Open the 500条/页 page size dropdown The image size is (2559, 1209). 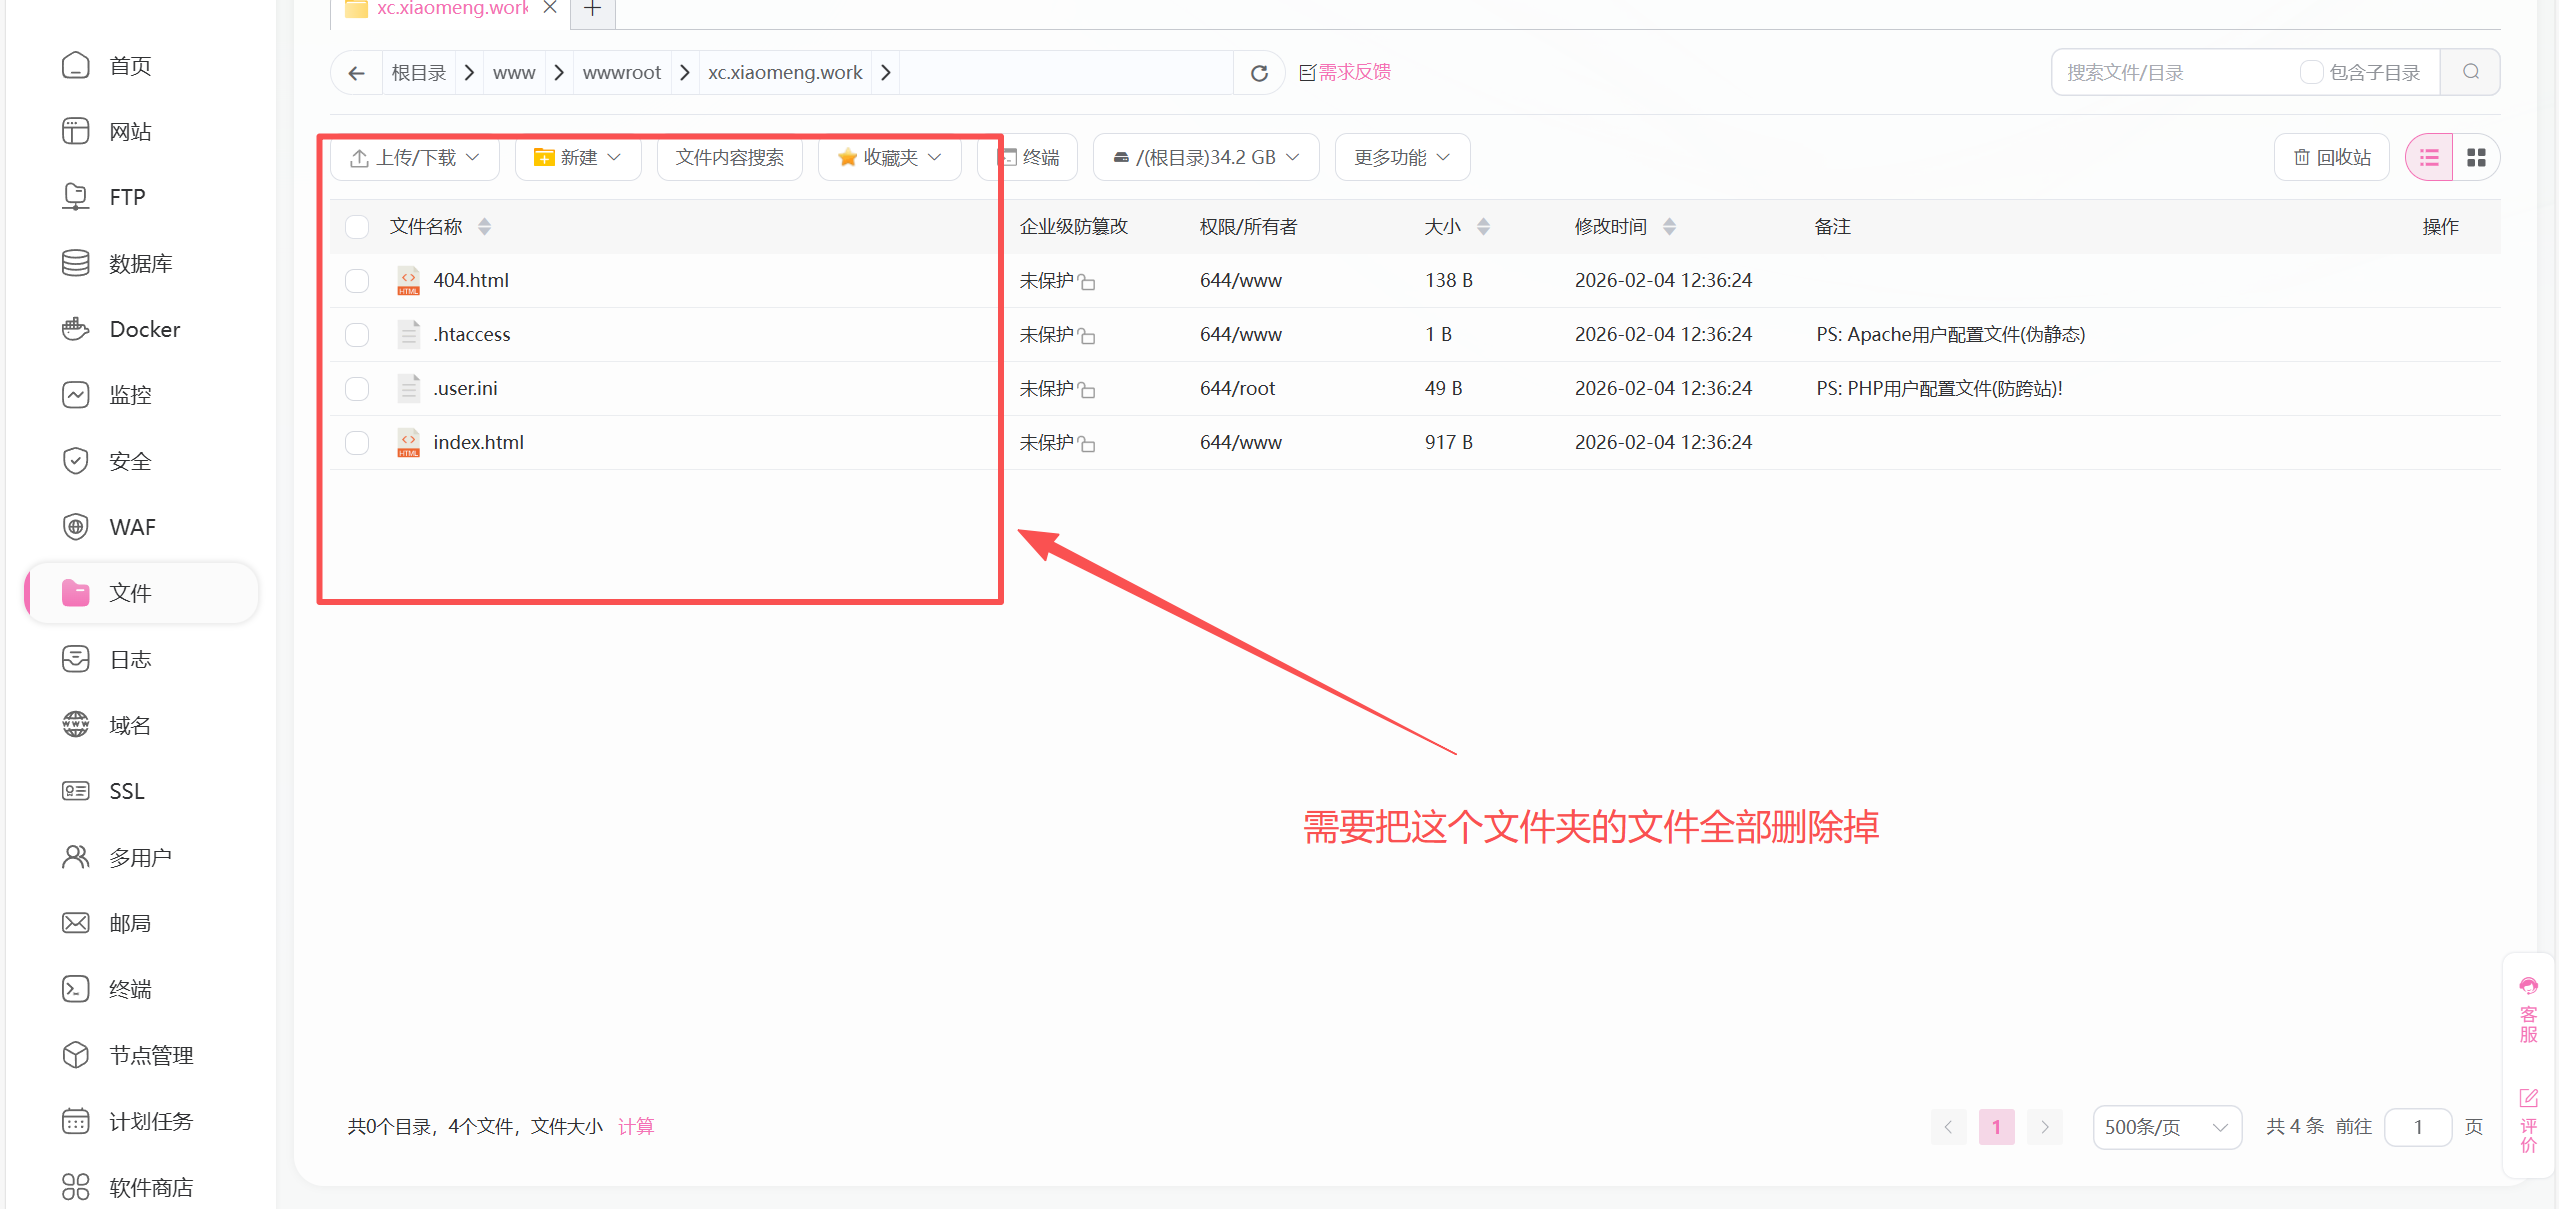click(x=2166, y=1127)
